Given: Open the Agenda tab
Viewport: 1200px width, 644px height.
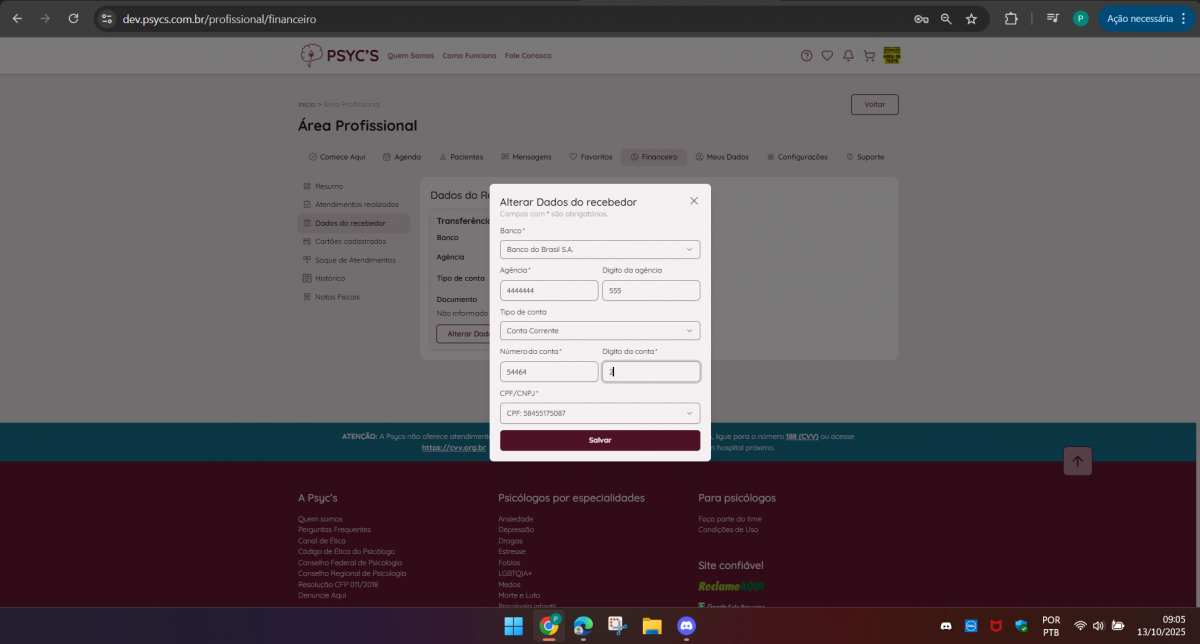Looking at the screenshot, I should pos(402,157).
